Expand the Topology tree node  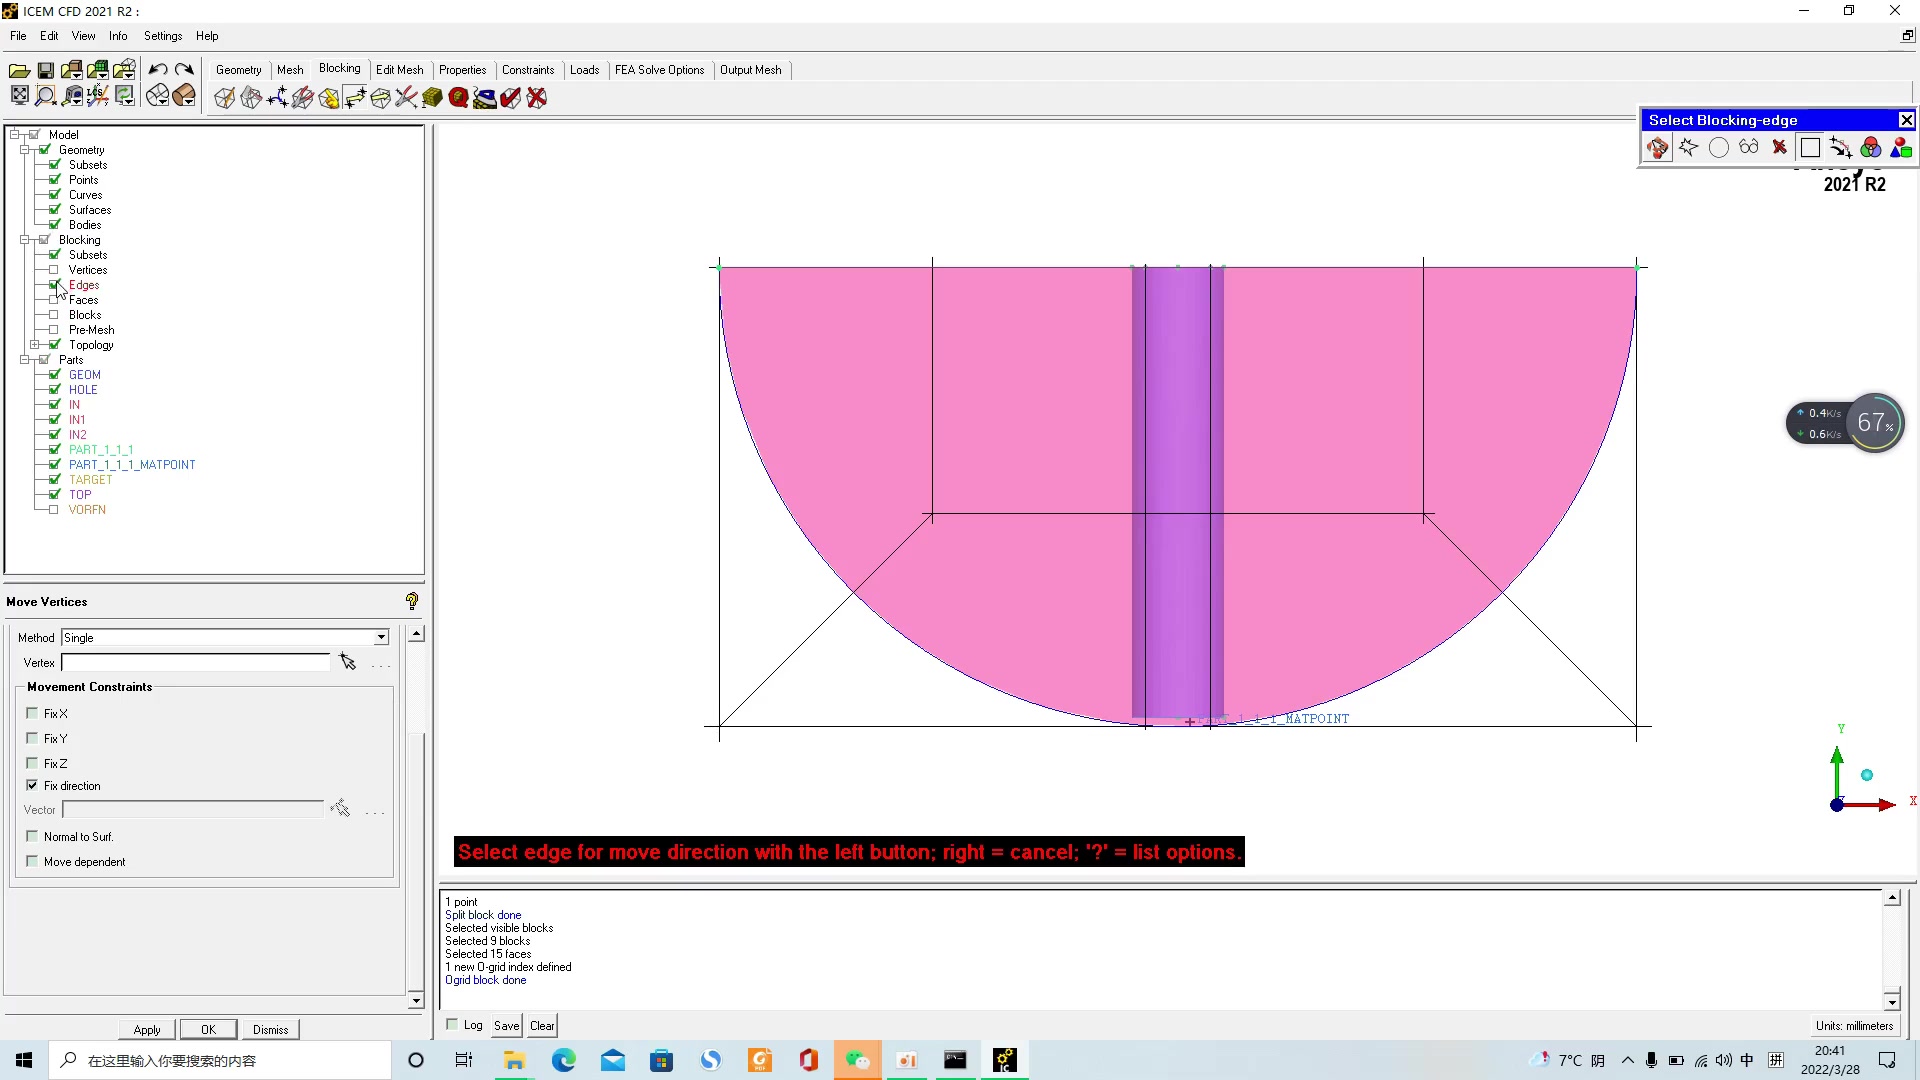(35, 345)
